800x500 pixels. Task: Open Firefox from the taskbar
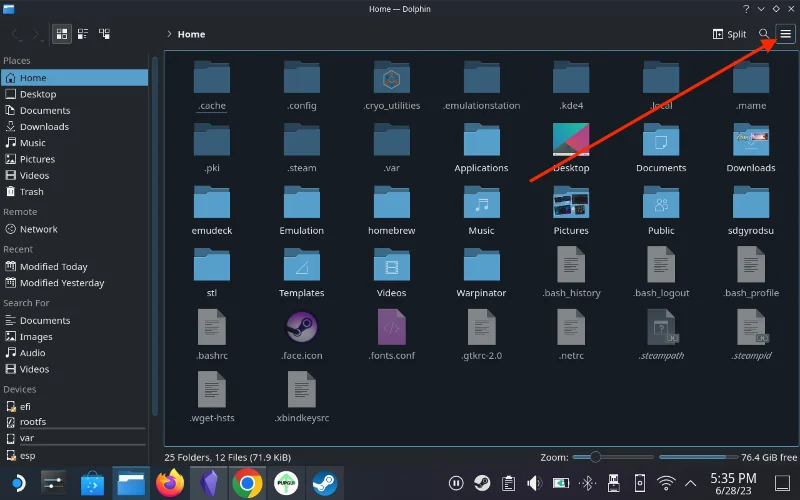click(170, 482)
